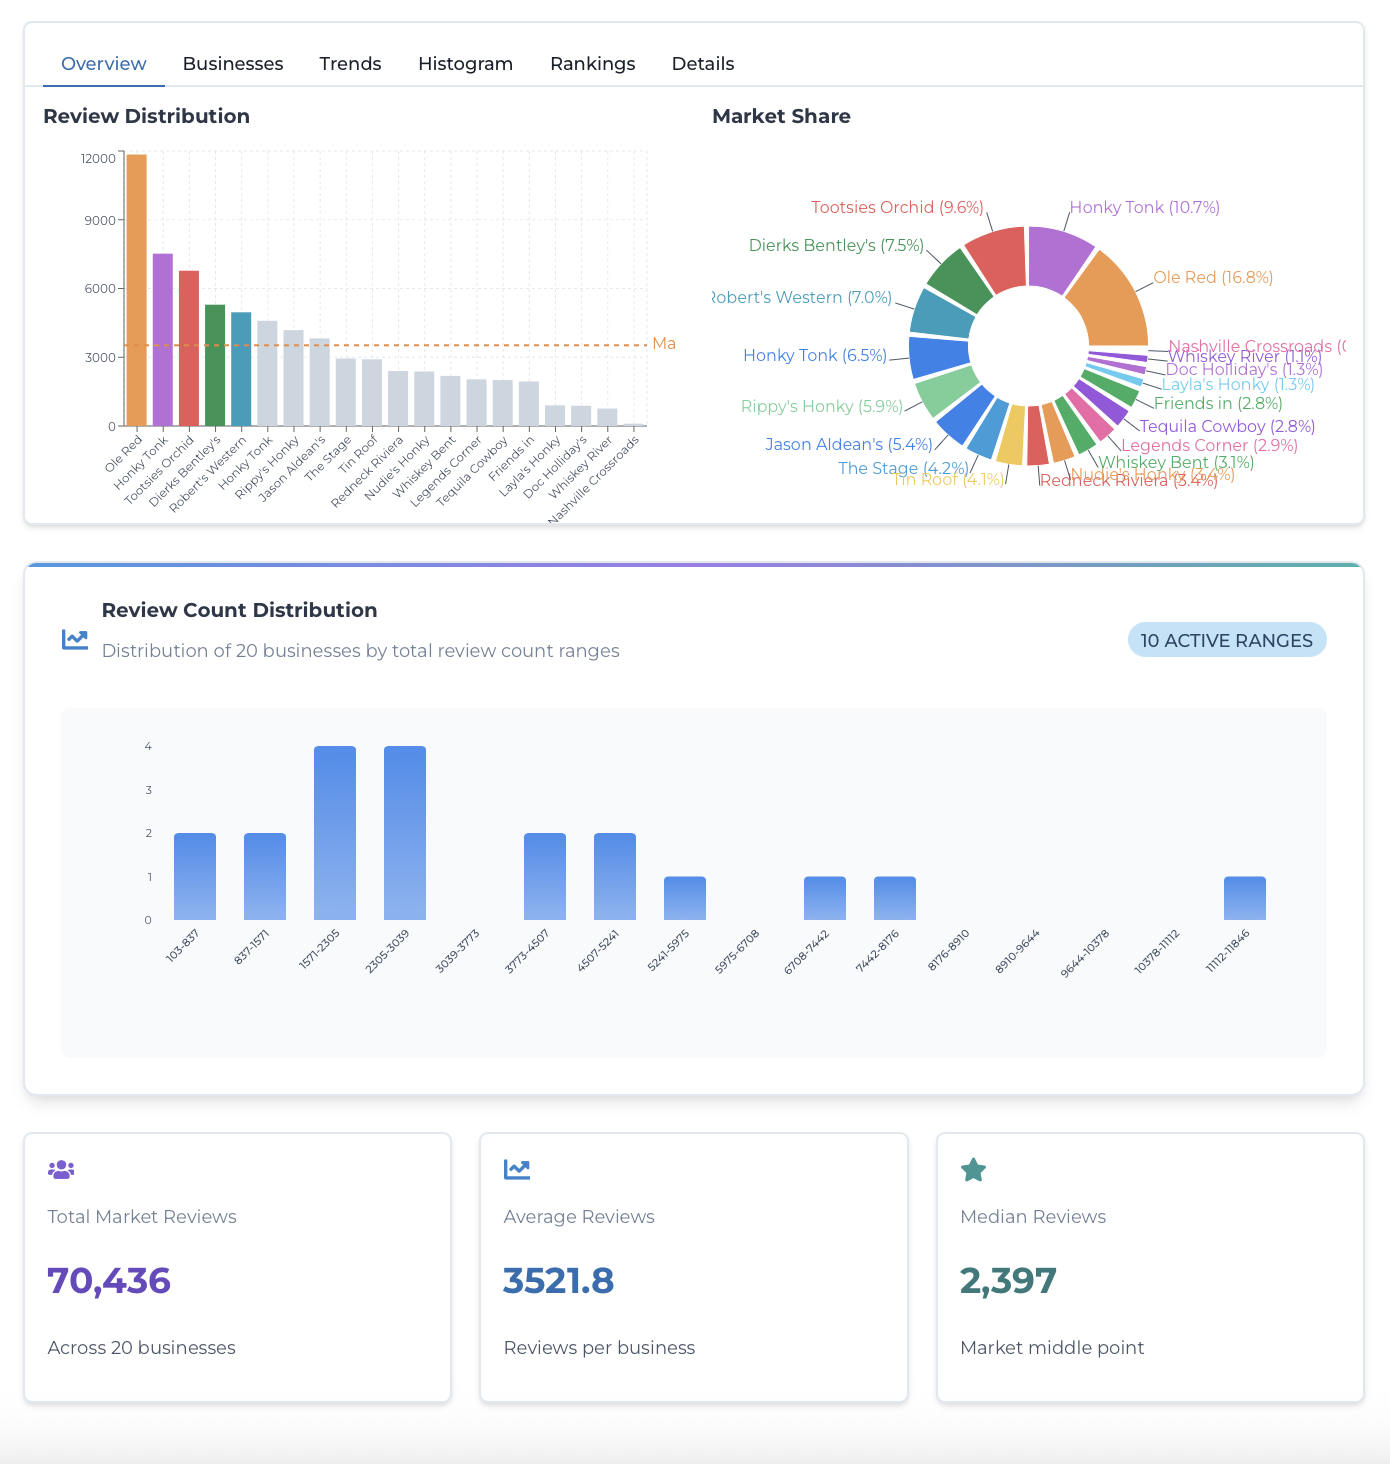Click the histogram bar for range 103-837

[x=195, y=876]
